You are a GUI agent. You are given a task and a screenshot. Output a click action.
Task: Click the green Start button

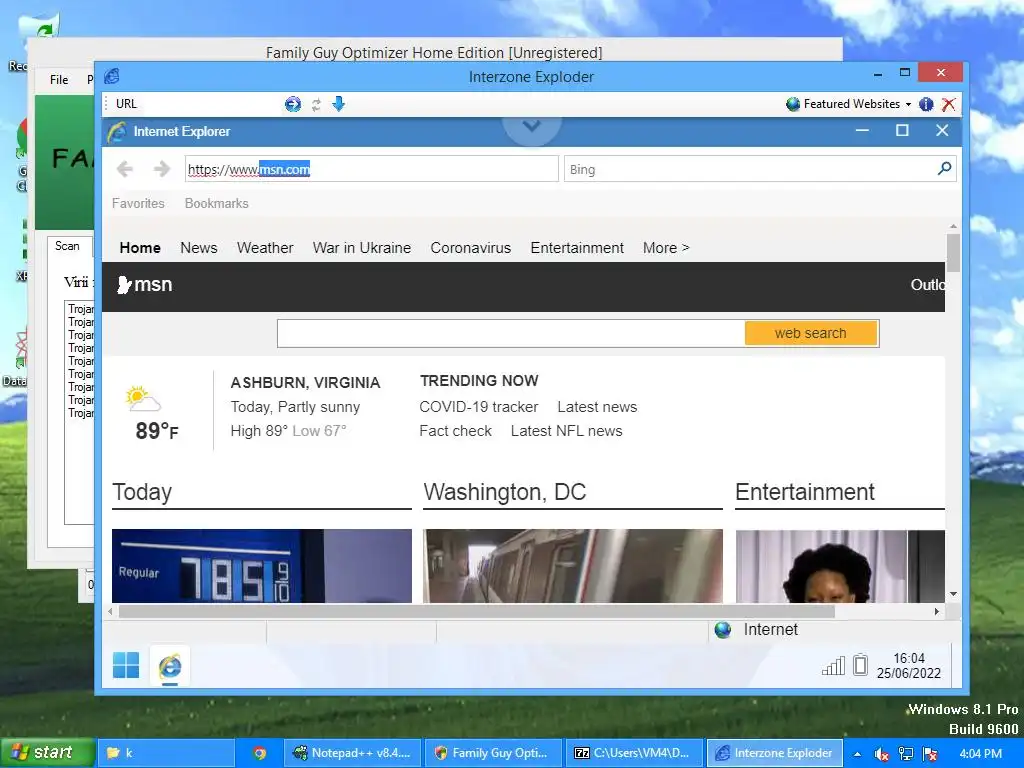[47, 752]
